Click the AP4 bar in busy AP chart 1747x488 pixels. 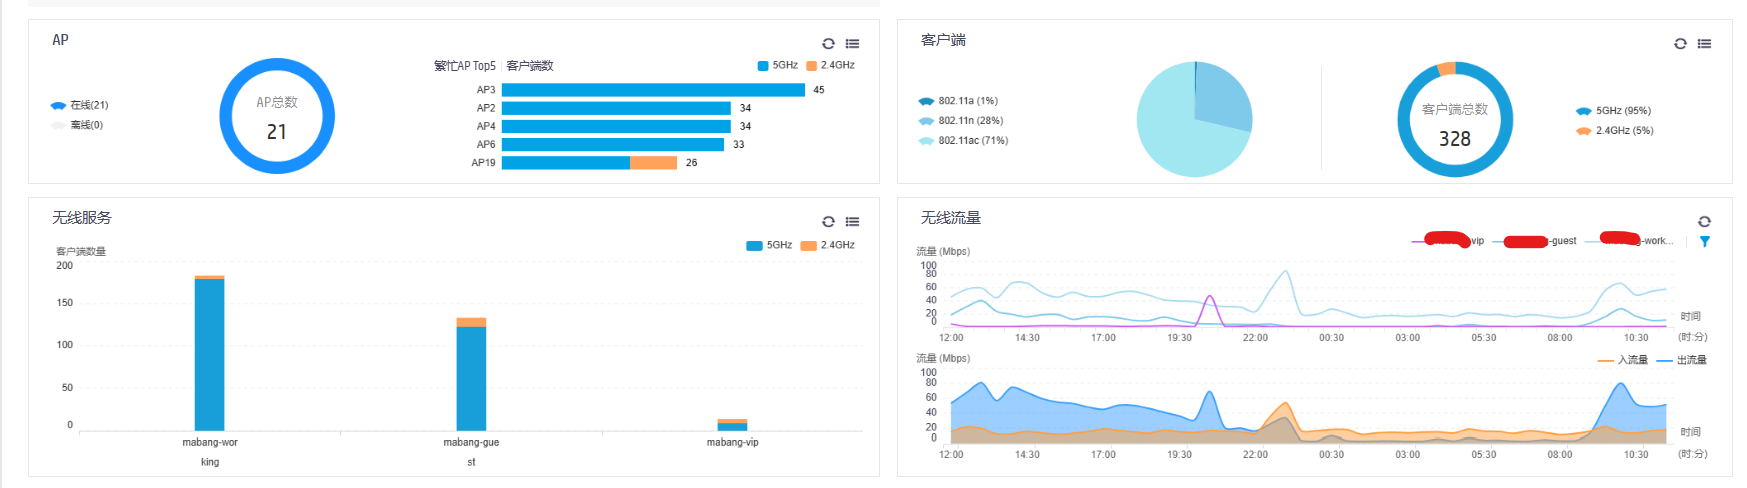click(616, 126)
